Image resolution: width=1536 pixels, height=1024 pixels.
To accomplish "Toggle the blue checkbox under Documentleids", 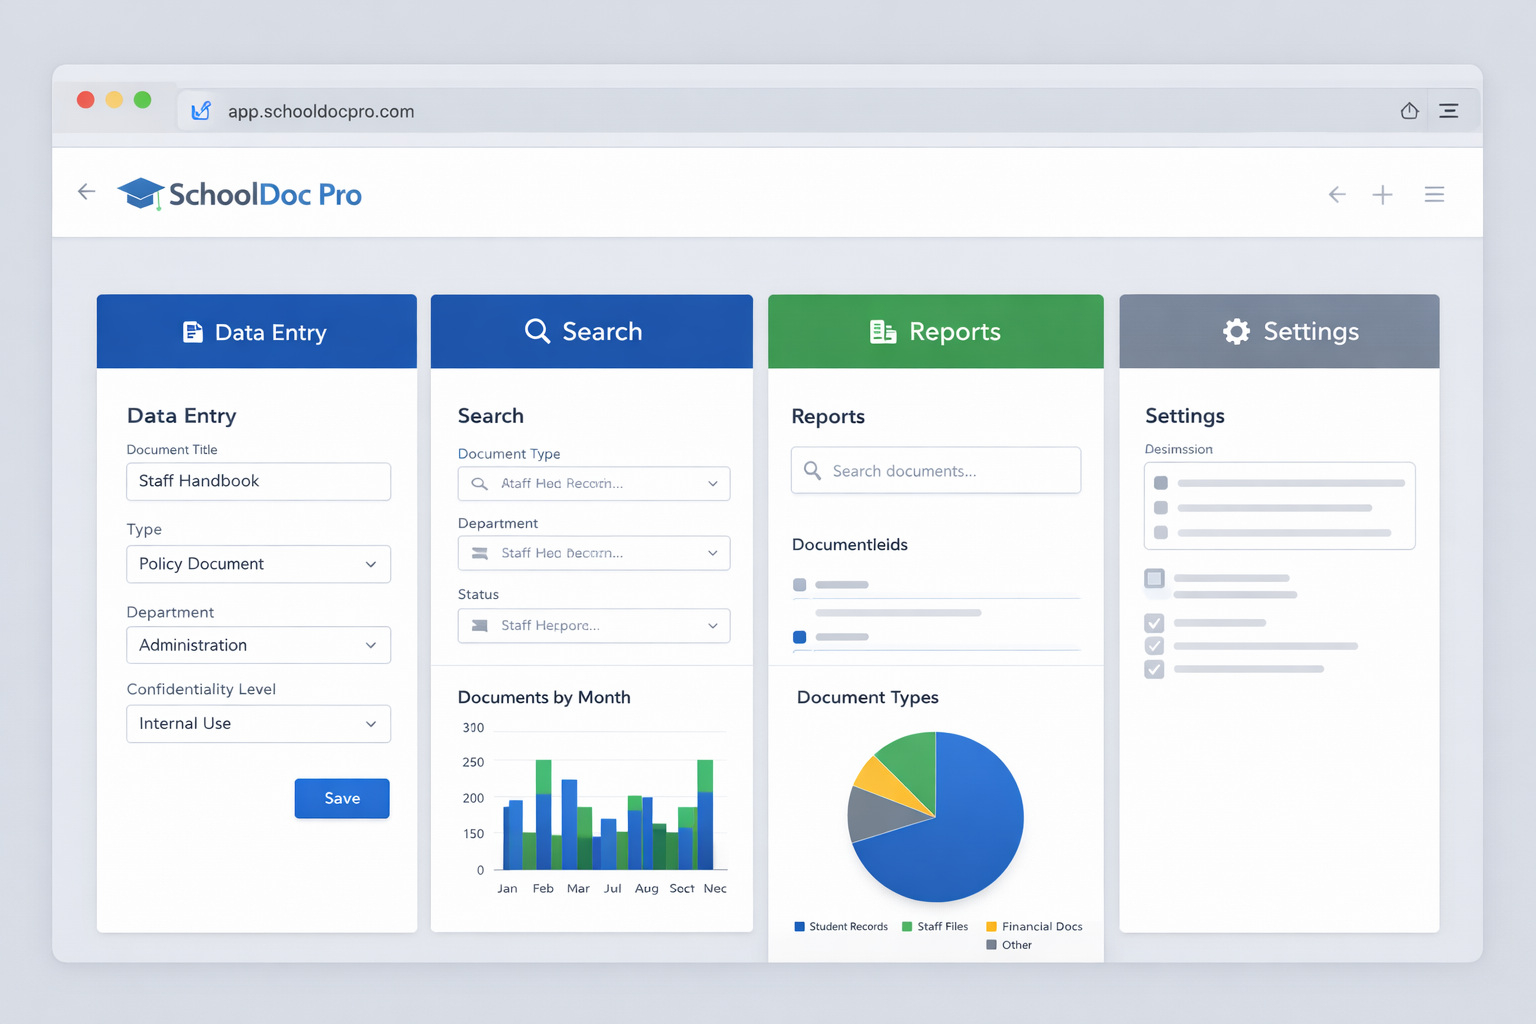I will click(x=799, y=637).
